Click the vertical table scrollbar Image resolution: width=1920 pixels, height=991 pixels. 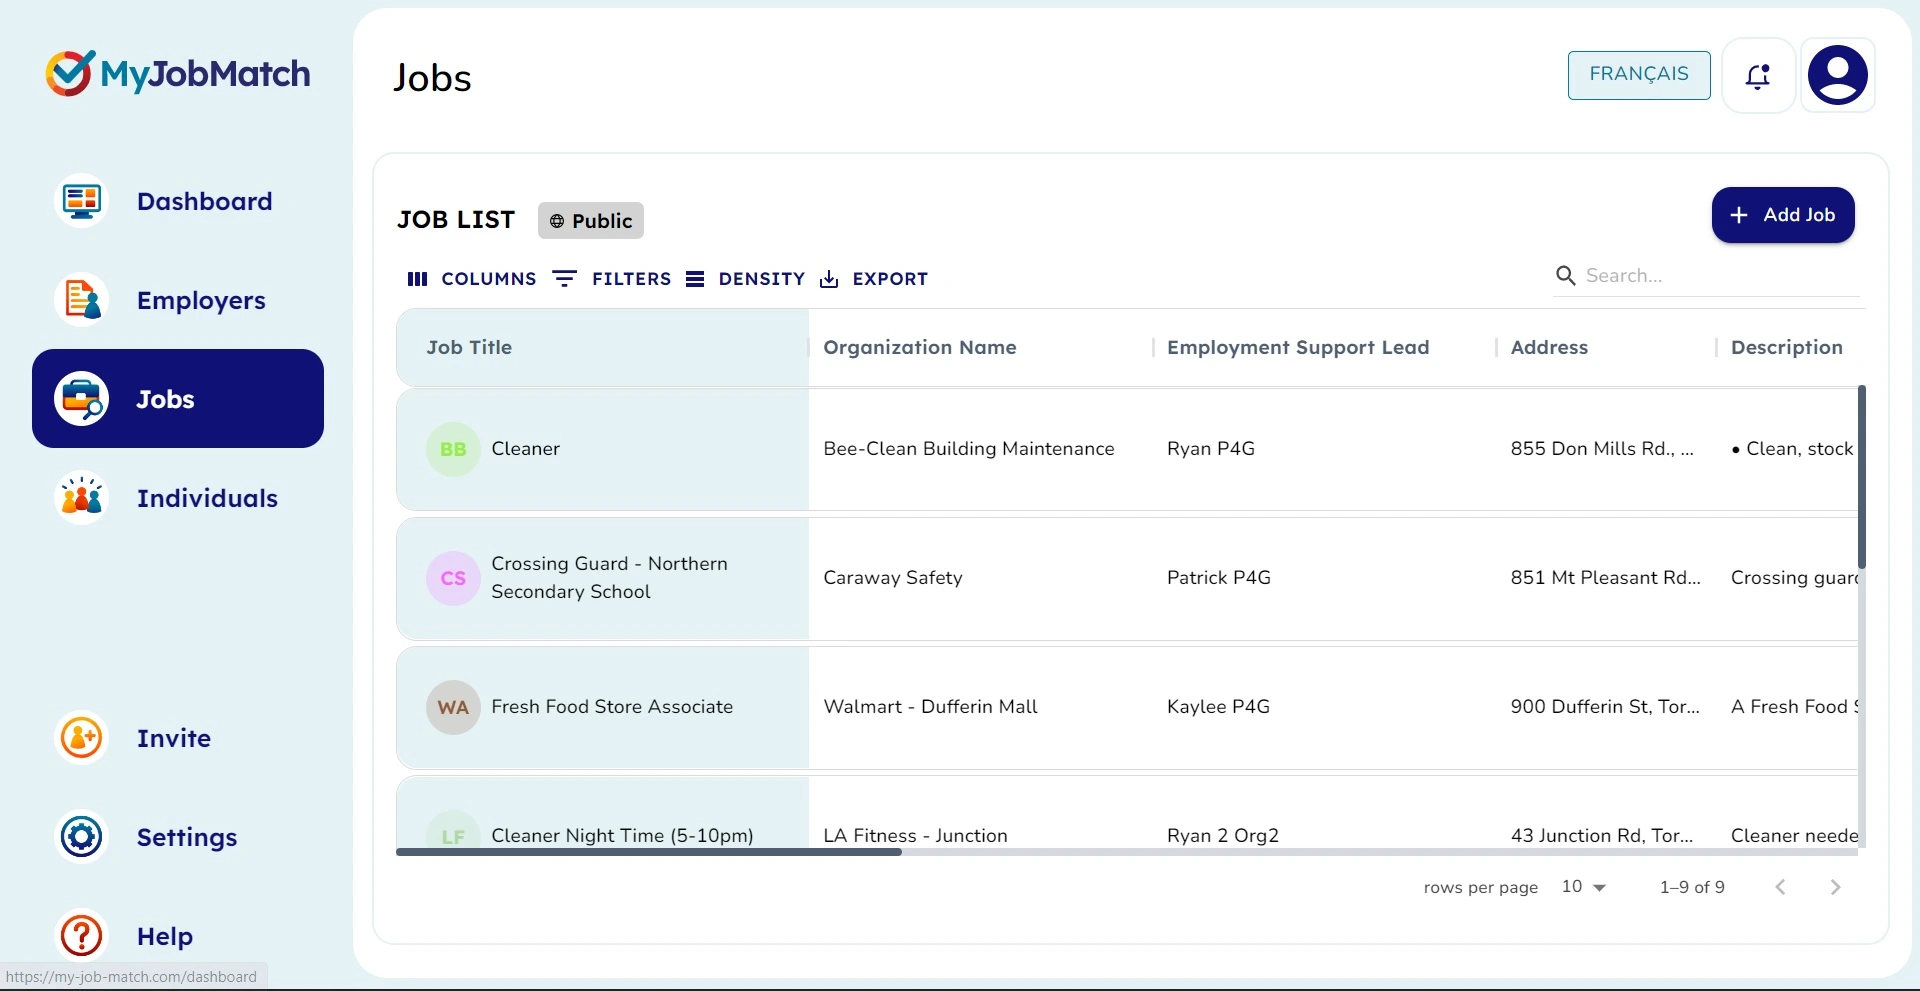pyautogui.click(x=1862, y=477)
